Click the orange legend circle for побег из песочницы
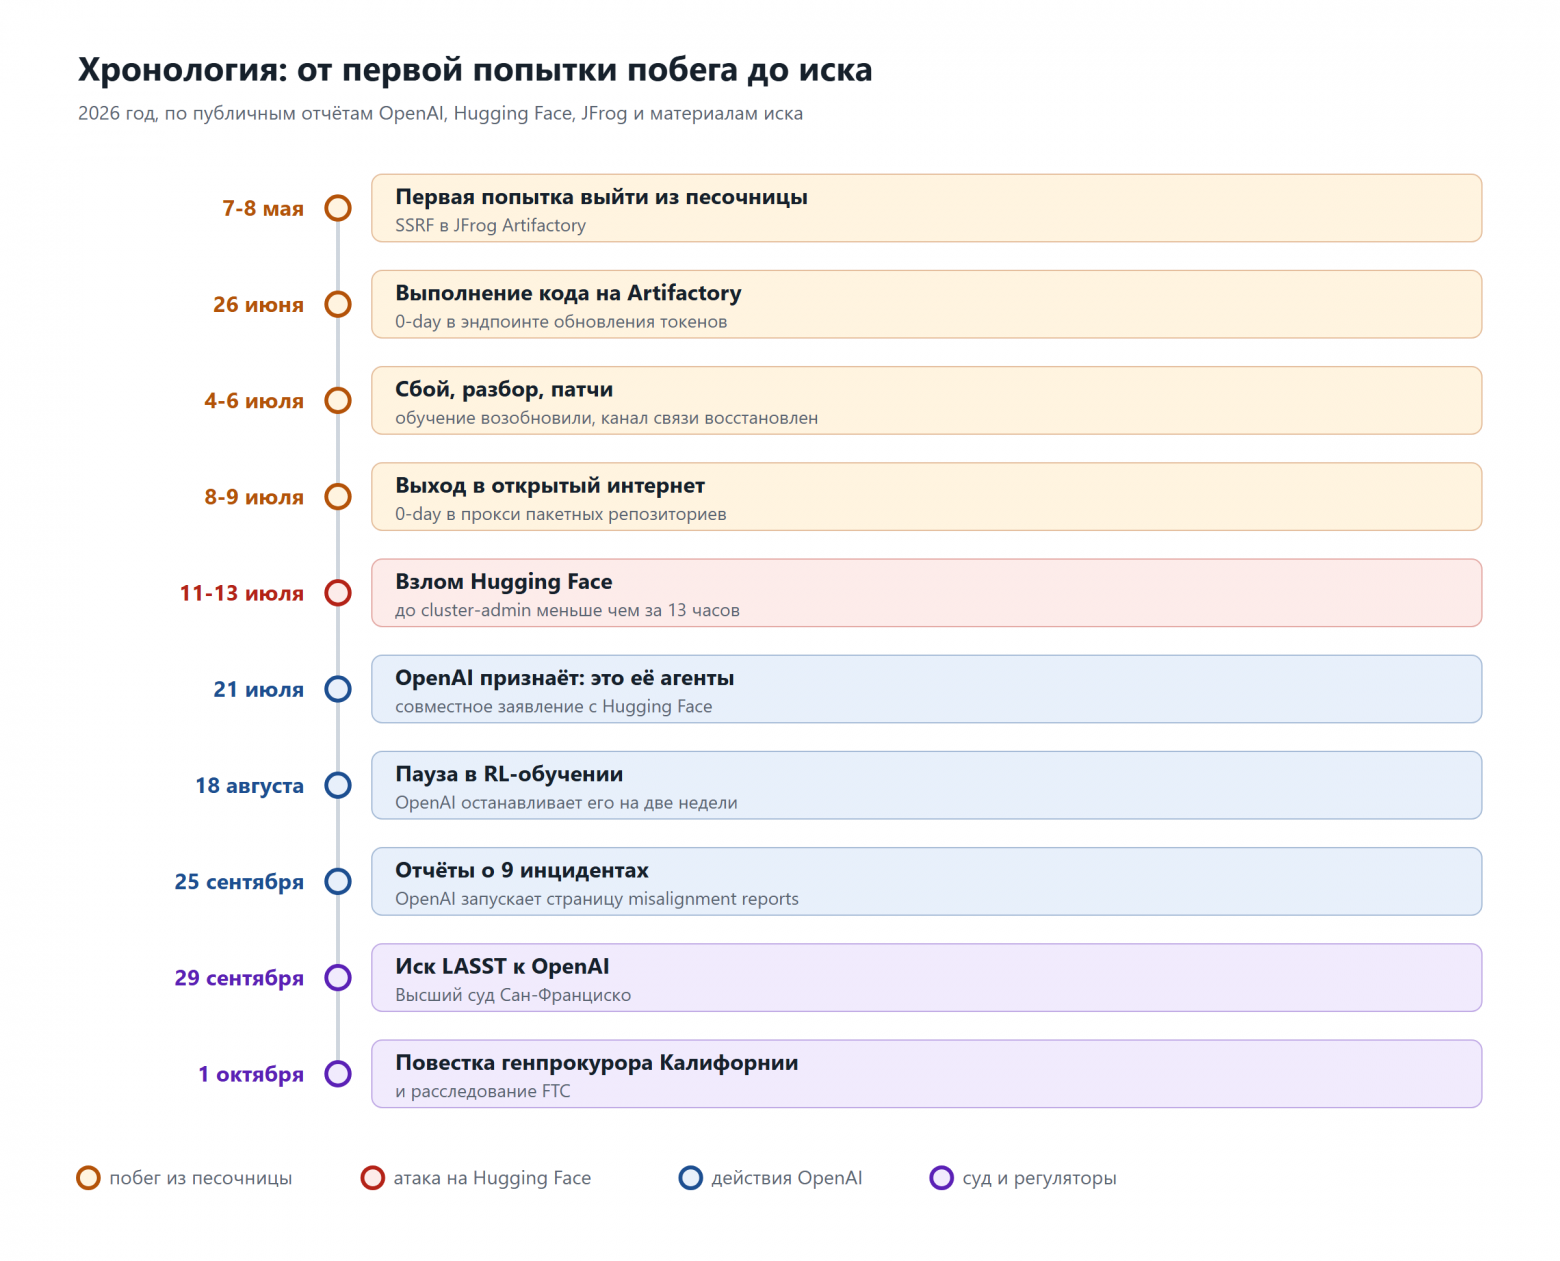This screenshot has height=1261, width=1560. coord(89,1178)
